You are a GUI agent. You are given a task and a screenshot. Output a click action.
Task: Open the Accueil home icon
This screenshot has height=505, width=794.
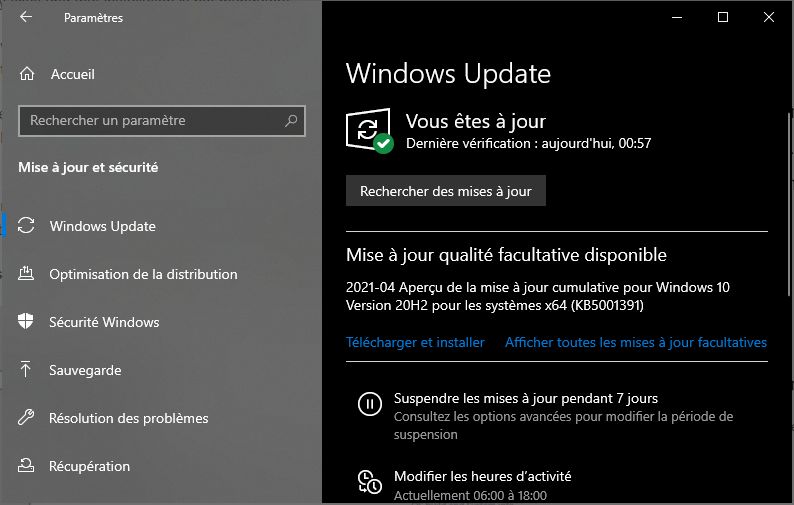[27, 74]
